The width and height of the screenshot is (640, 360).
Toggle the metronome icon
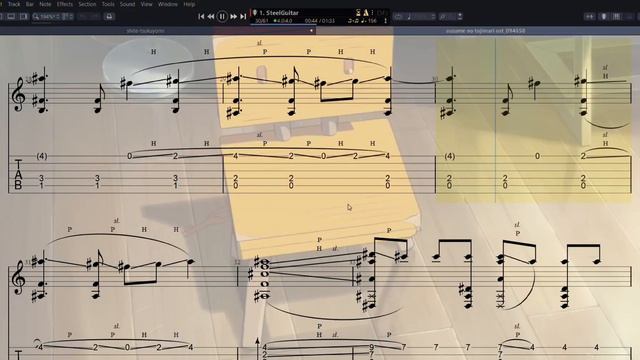[366, 13]
